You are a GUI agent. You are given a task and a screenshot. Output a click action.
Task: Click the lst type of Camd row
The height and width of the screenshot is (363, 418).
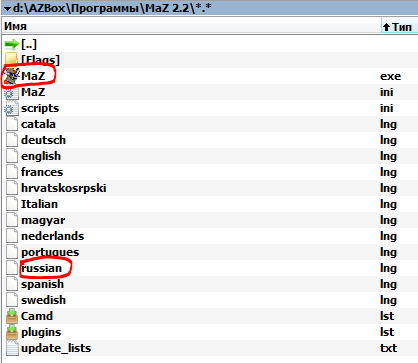click(x=387, y=316)
